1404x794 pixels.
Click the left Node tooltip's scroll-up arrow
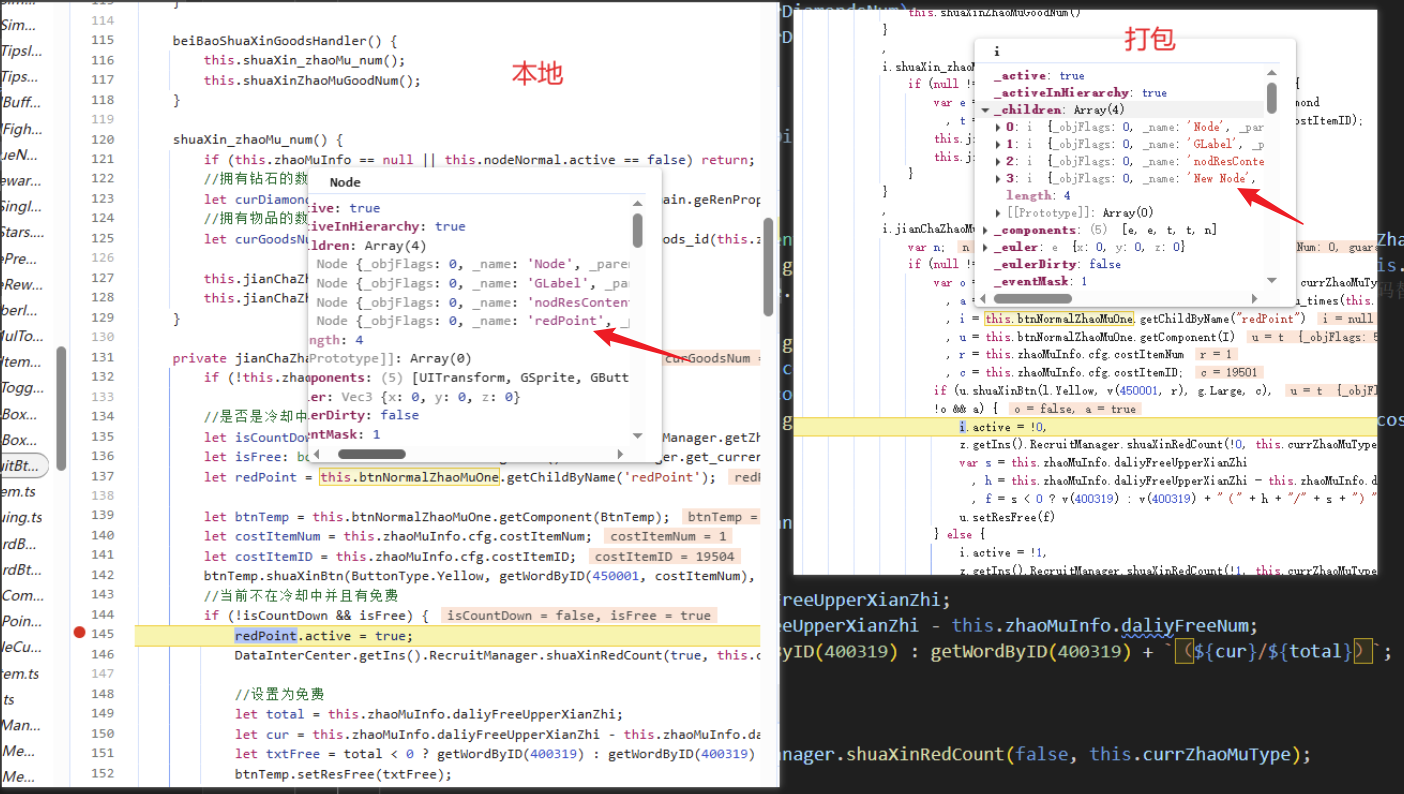pos(637,203)
